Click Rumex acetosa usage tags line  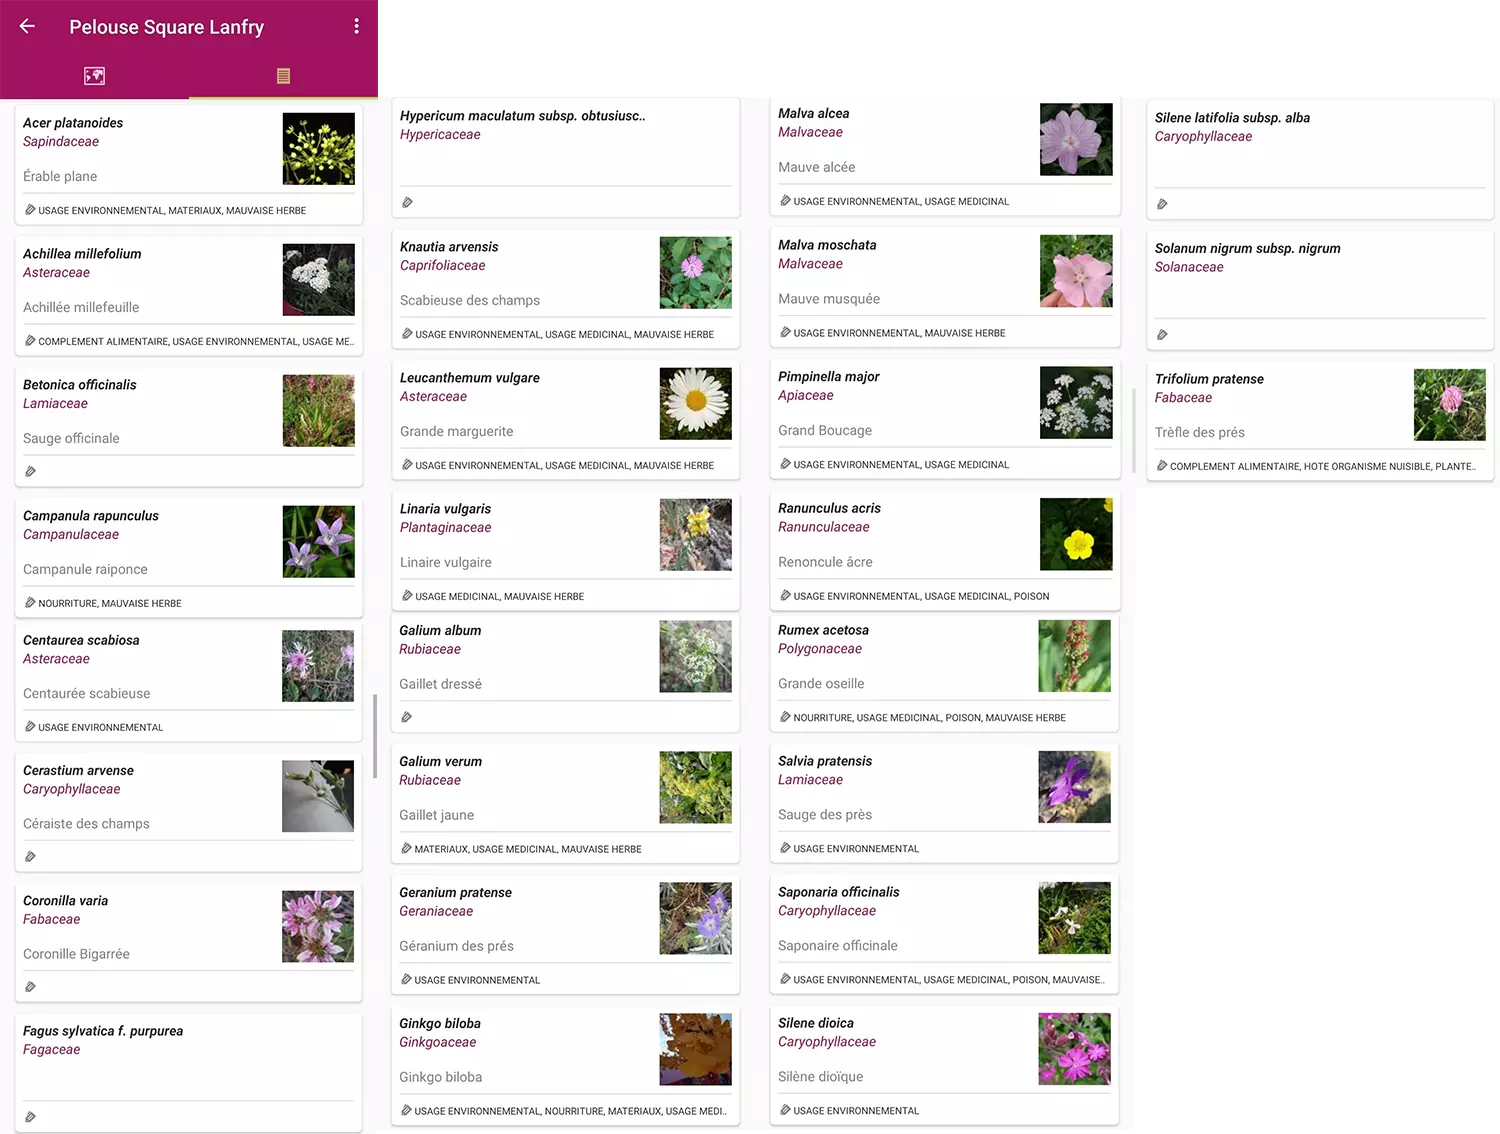pyautogui.click(x=929, y=718)
